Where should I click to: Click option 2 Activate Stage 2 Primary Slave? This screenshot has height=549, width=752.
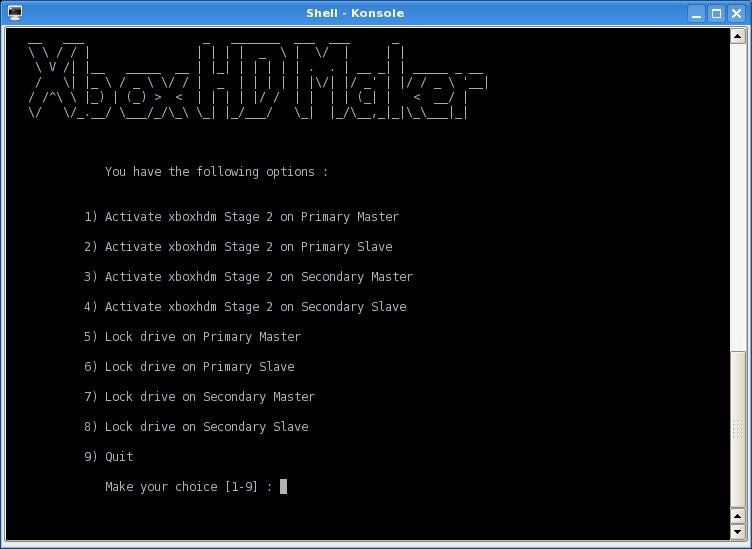pos(238,247)
